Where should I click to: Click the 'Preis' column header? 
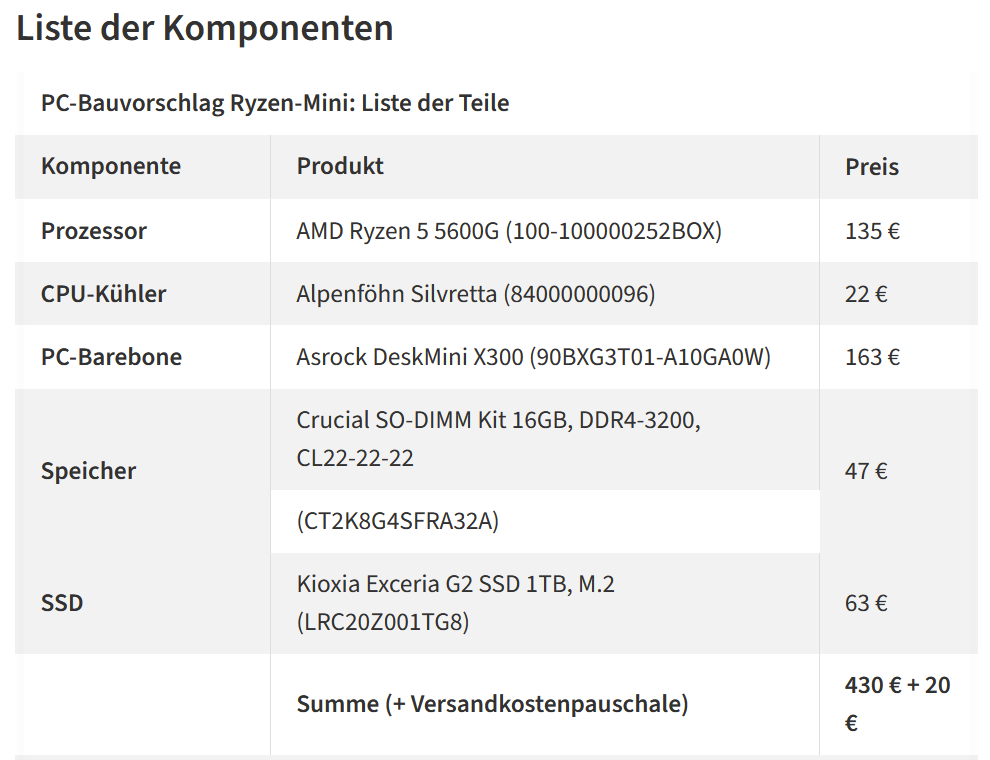(872, 167)
